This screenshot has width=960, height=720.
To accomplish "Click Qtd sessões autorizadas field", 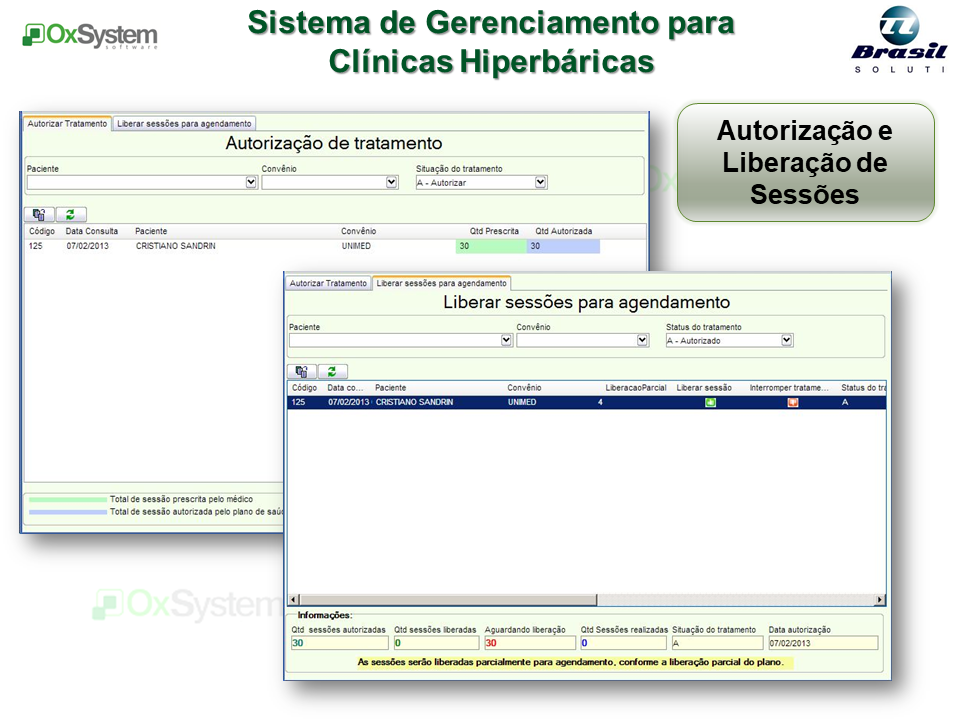I will pos(339,643).
